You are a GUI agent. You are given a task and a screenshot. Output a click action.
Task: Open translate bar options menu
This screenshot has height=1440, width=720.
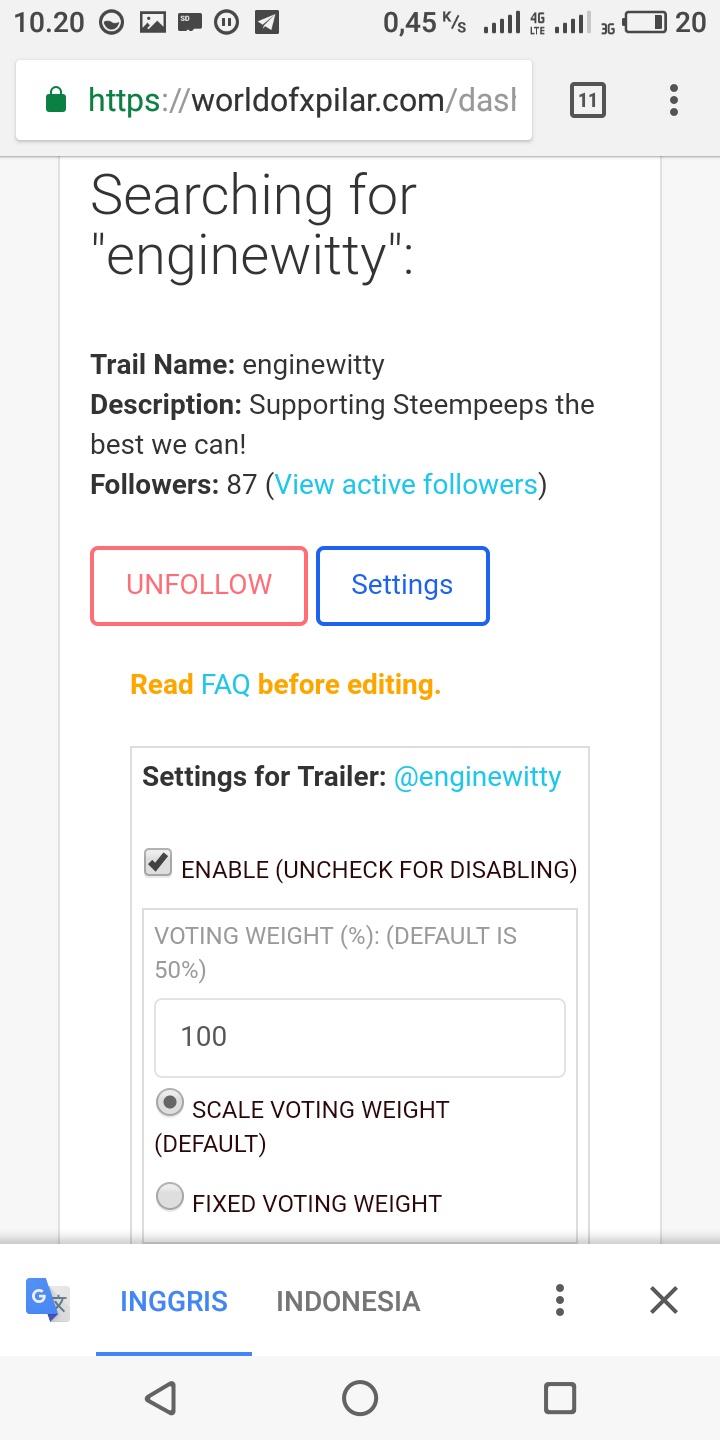pos(560,1300)
